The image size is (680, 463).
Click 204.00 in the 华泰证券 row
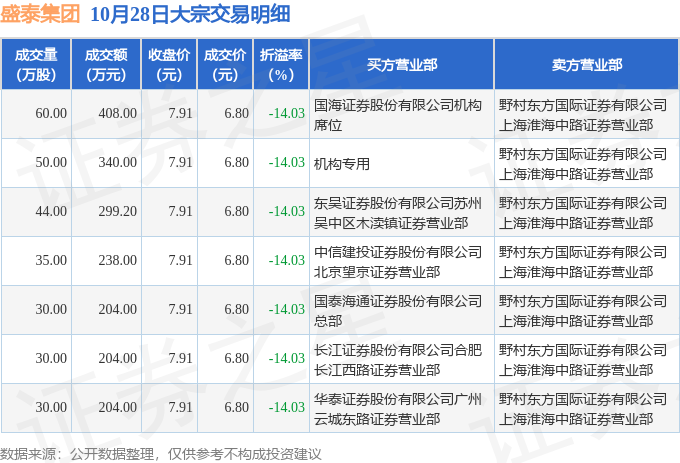point(118,408)
